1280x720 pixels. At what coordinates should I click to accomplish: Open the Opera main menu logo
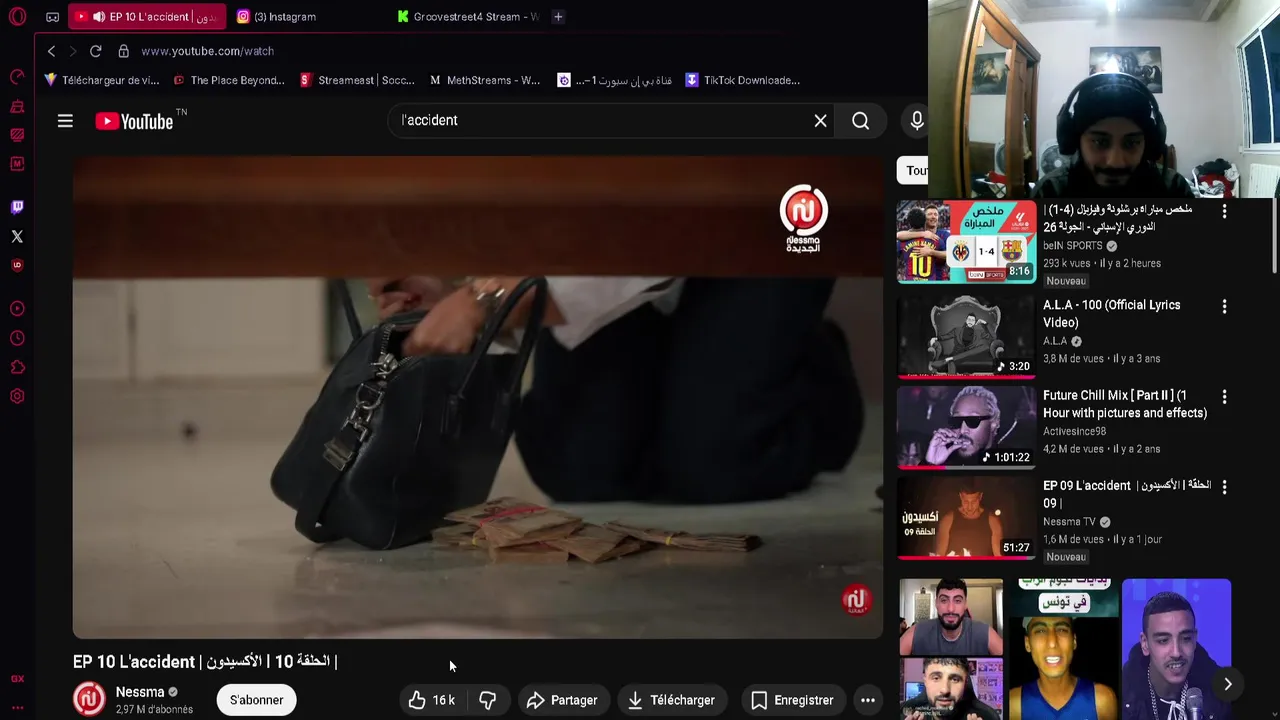[x=17, y=17]
